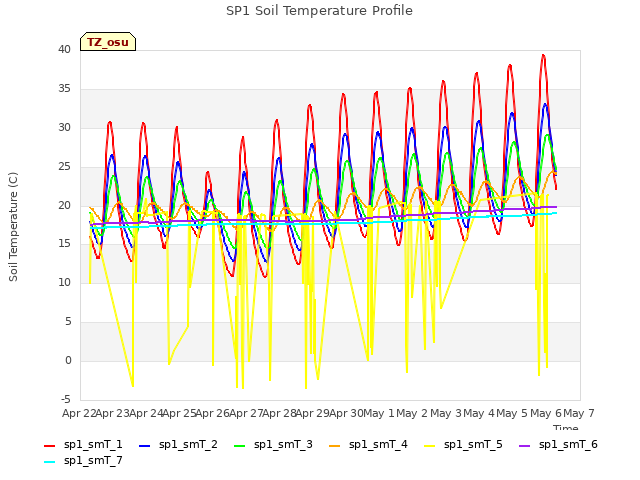Click the y-axis tick label 5

click(68, 322)
